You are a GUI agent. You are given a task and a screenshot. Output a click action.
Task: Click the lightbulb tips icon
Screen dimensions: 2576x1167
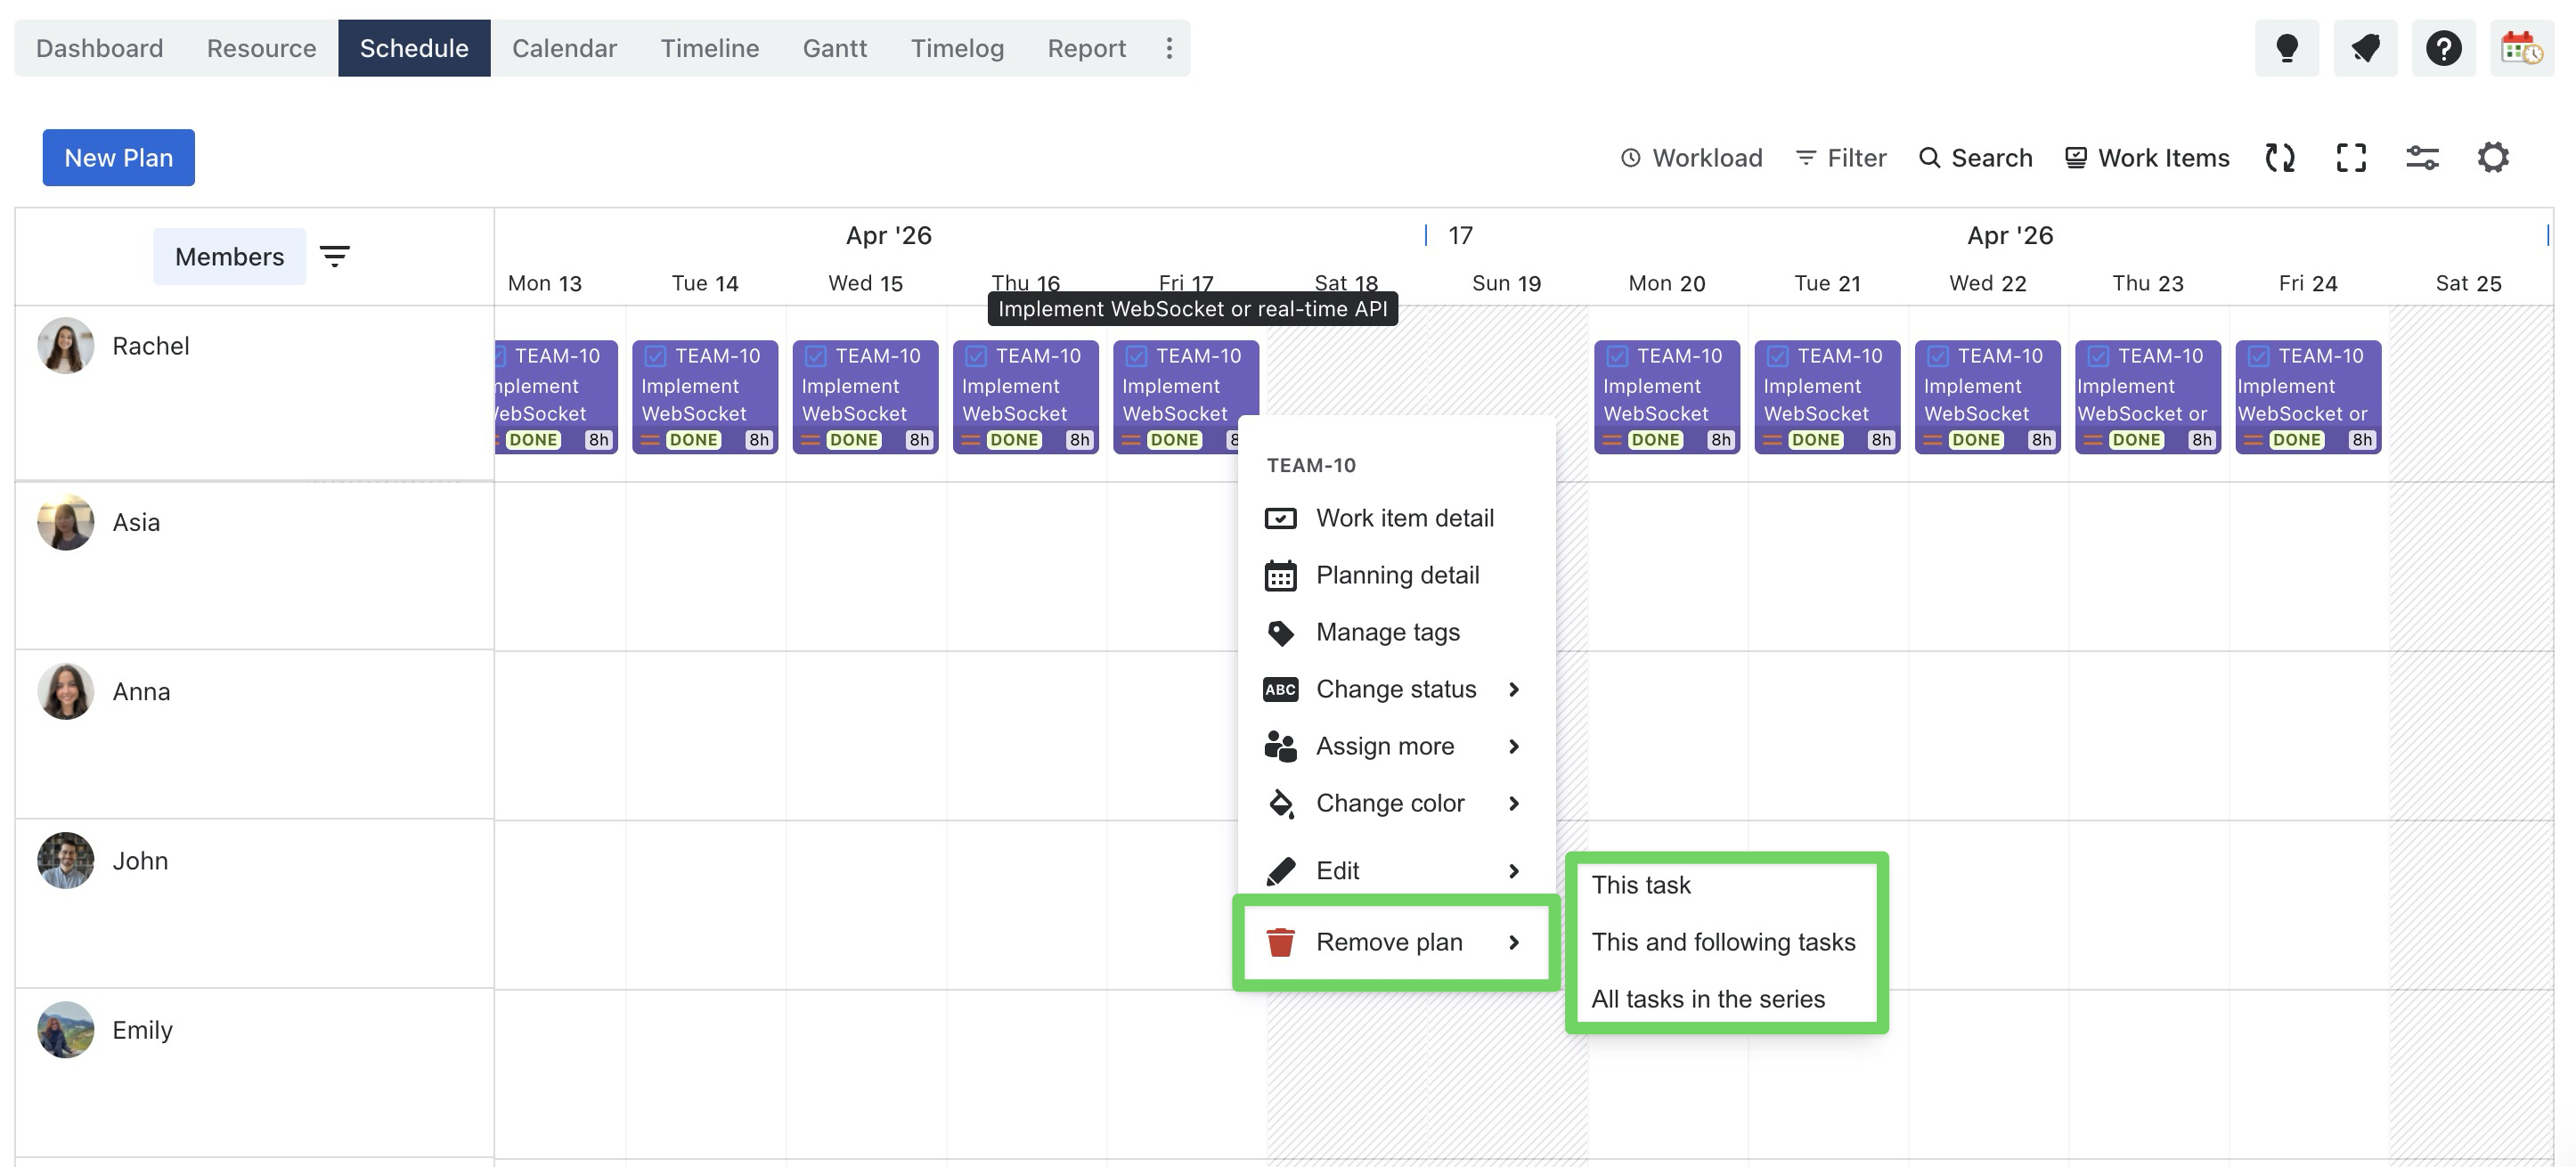pyautogui.click(x=2286, y=48)
